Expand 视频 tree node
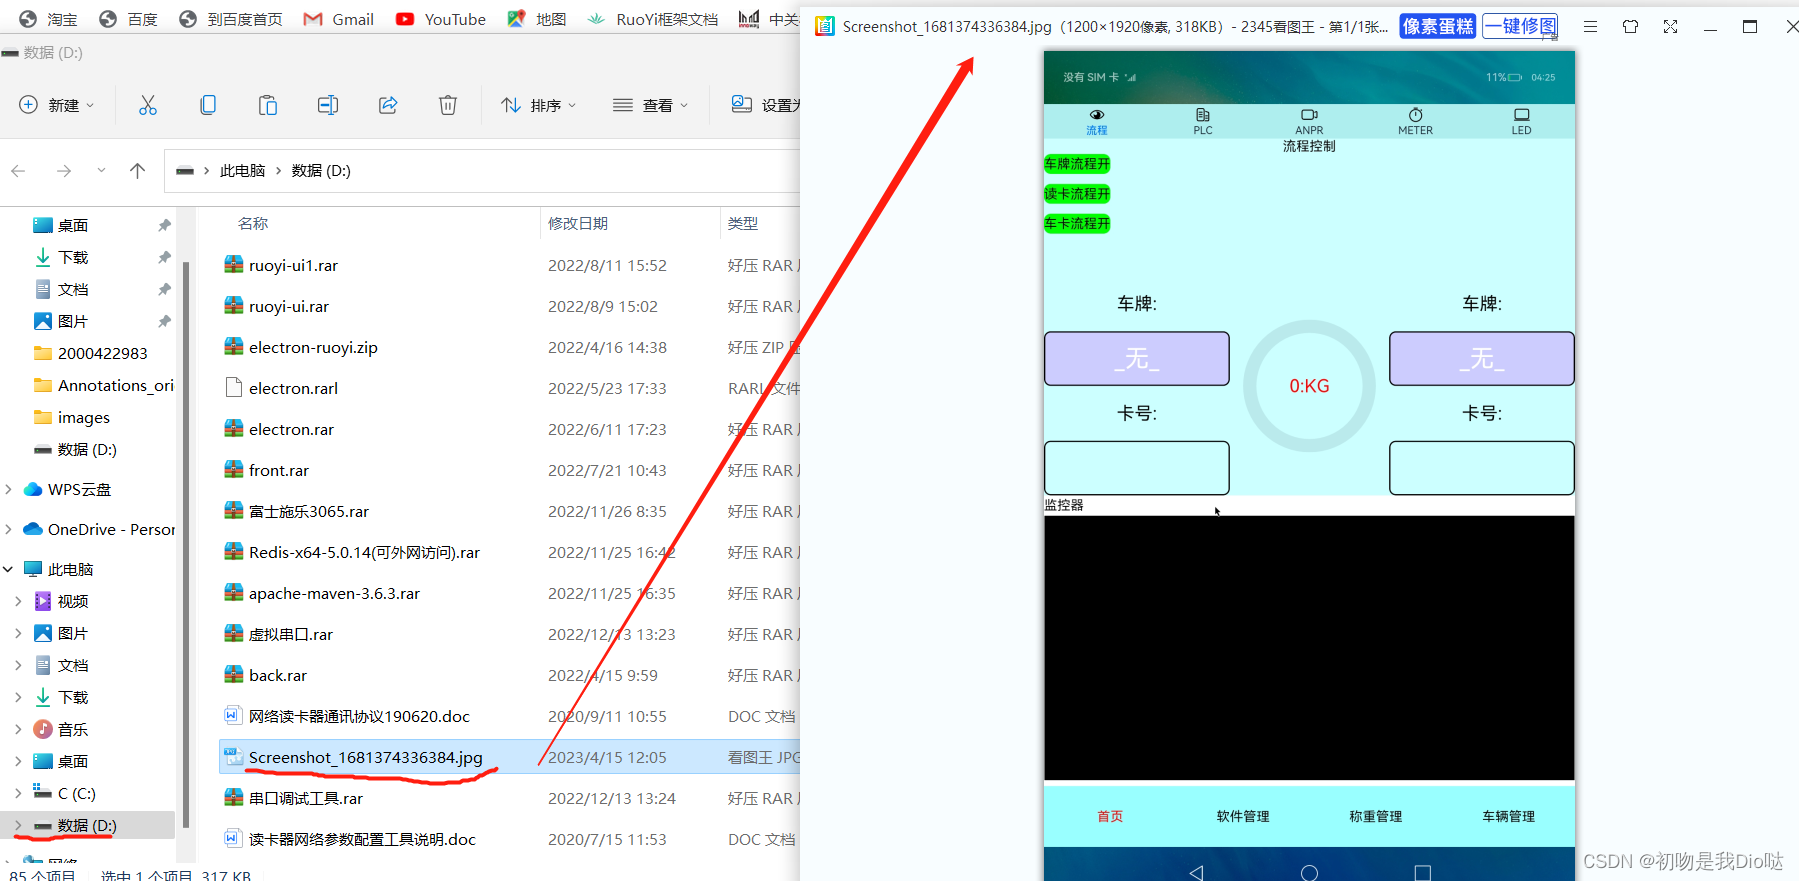Viewport: 1799px width, 881px height. click(18, 601)
